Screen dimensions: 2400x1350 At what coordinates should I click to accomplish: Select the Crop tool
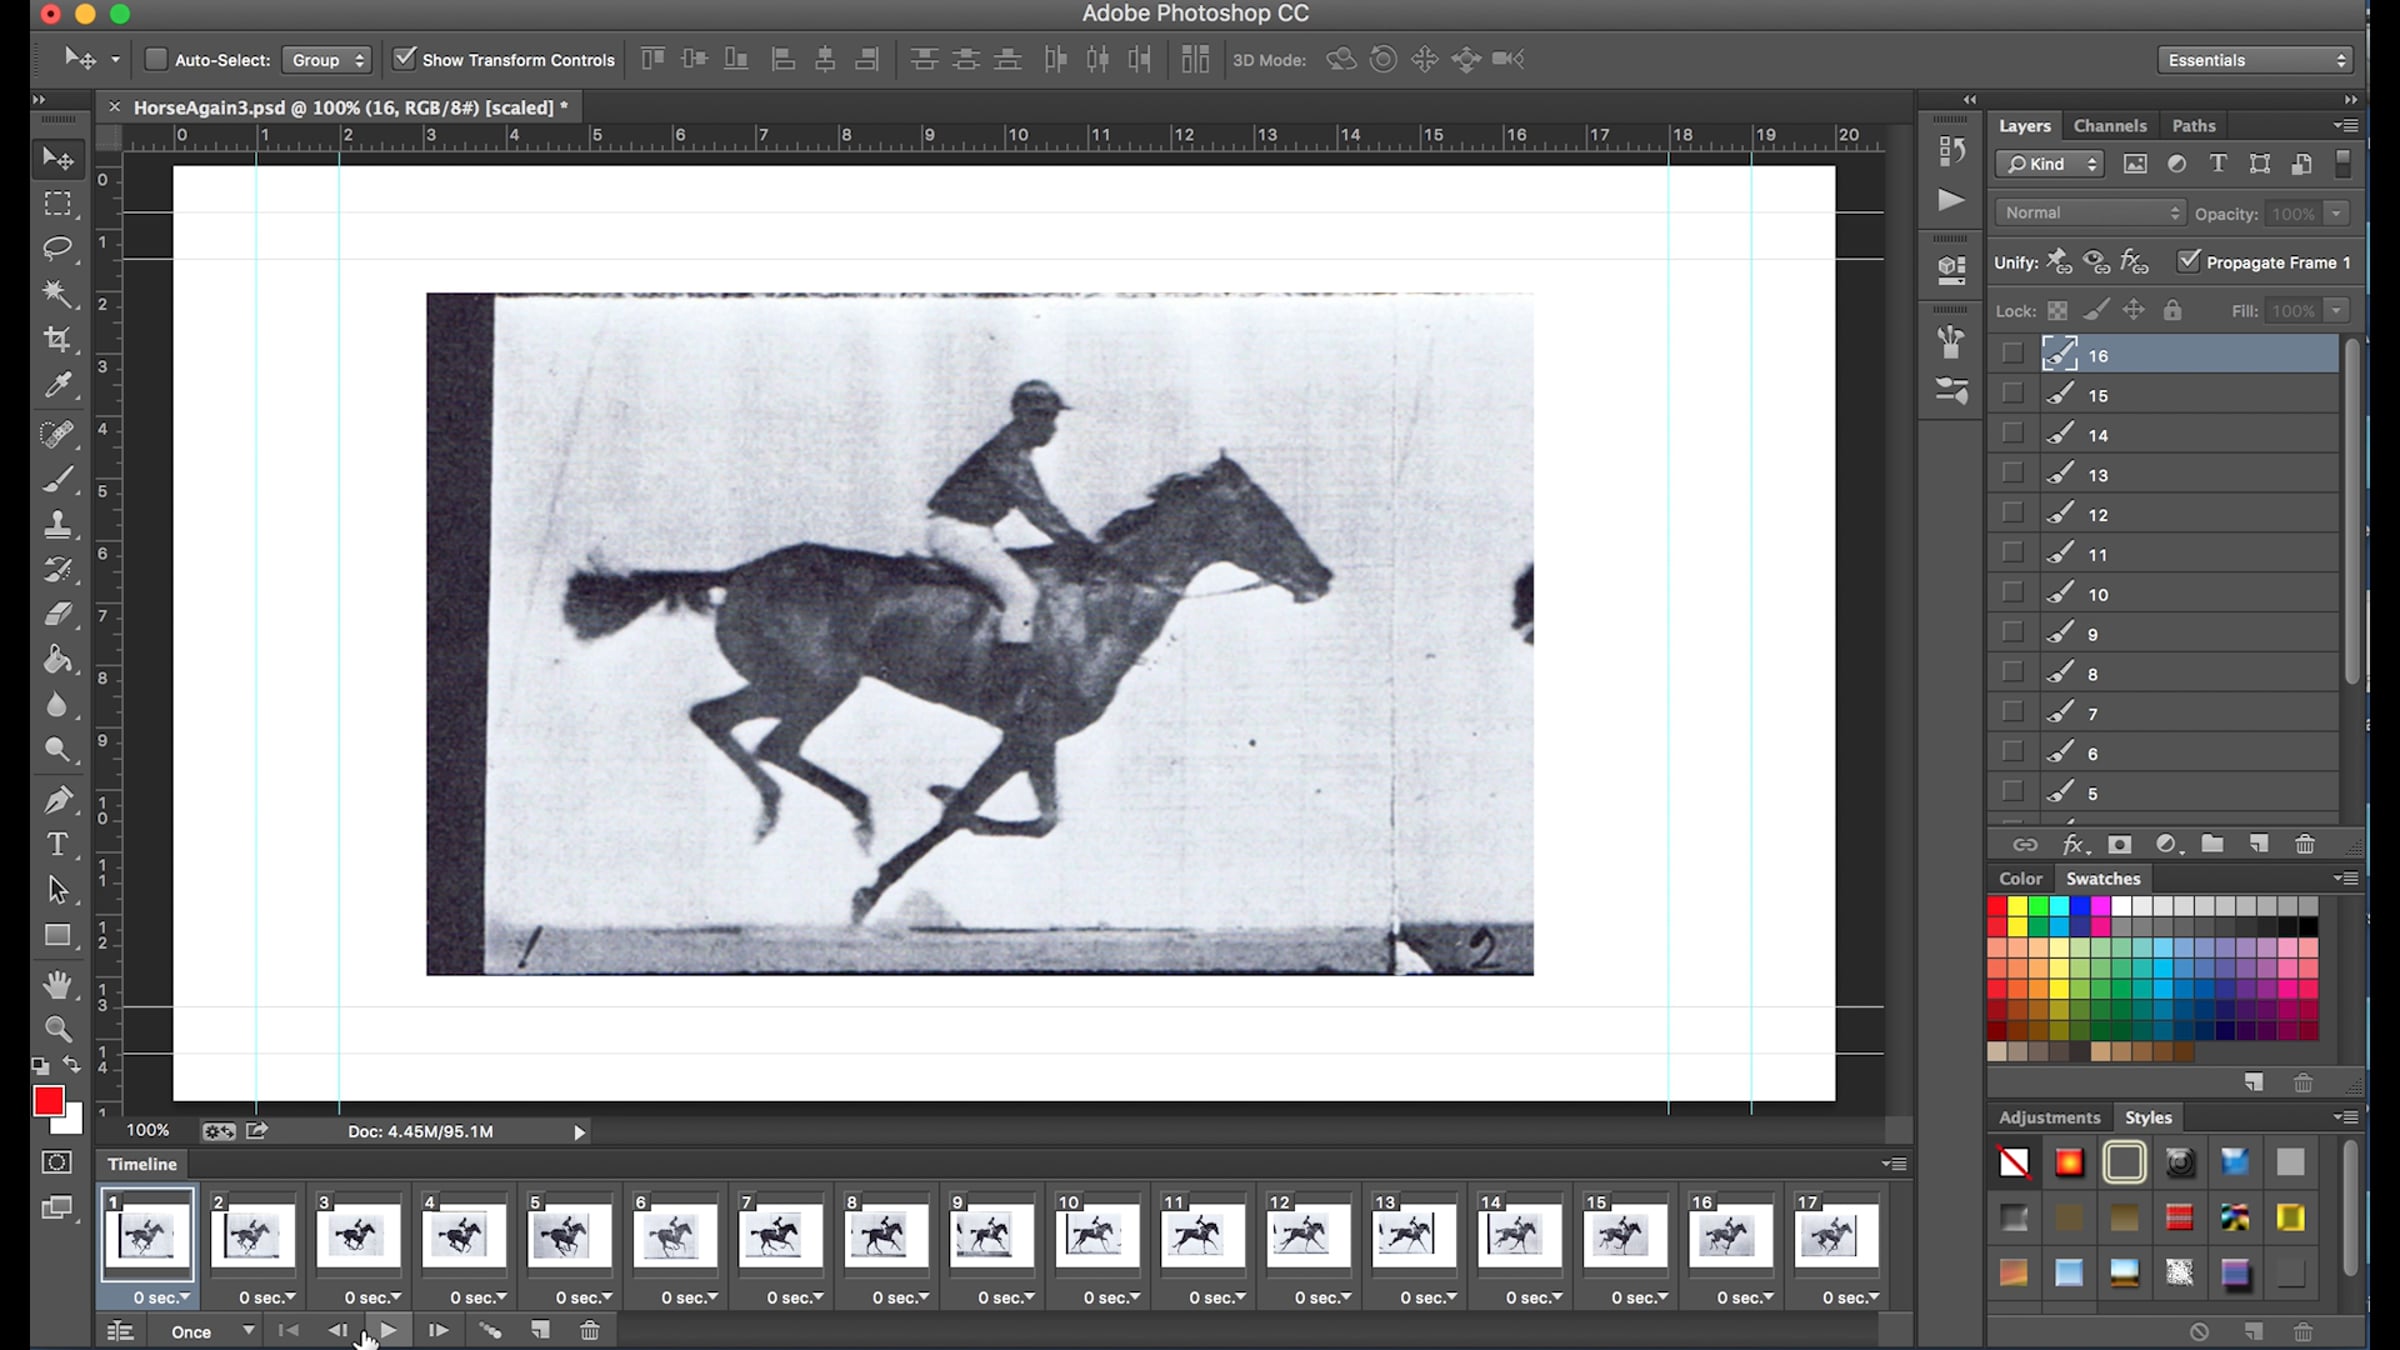pyautogui.click(x=58, y=339)
